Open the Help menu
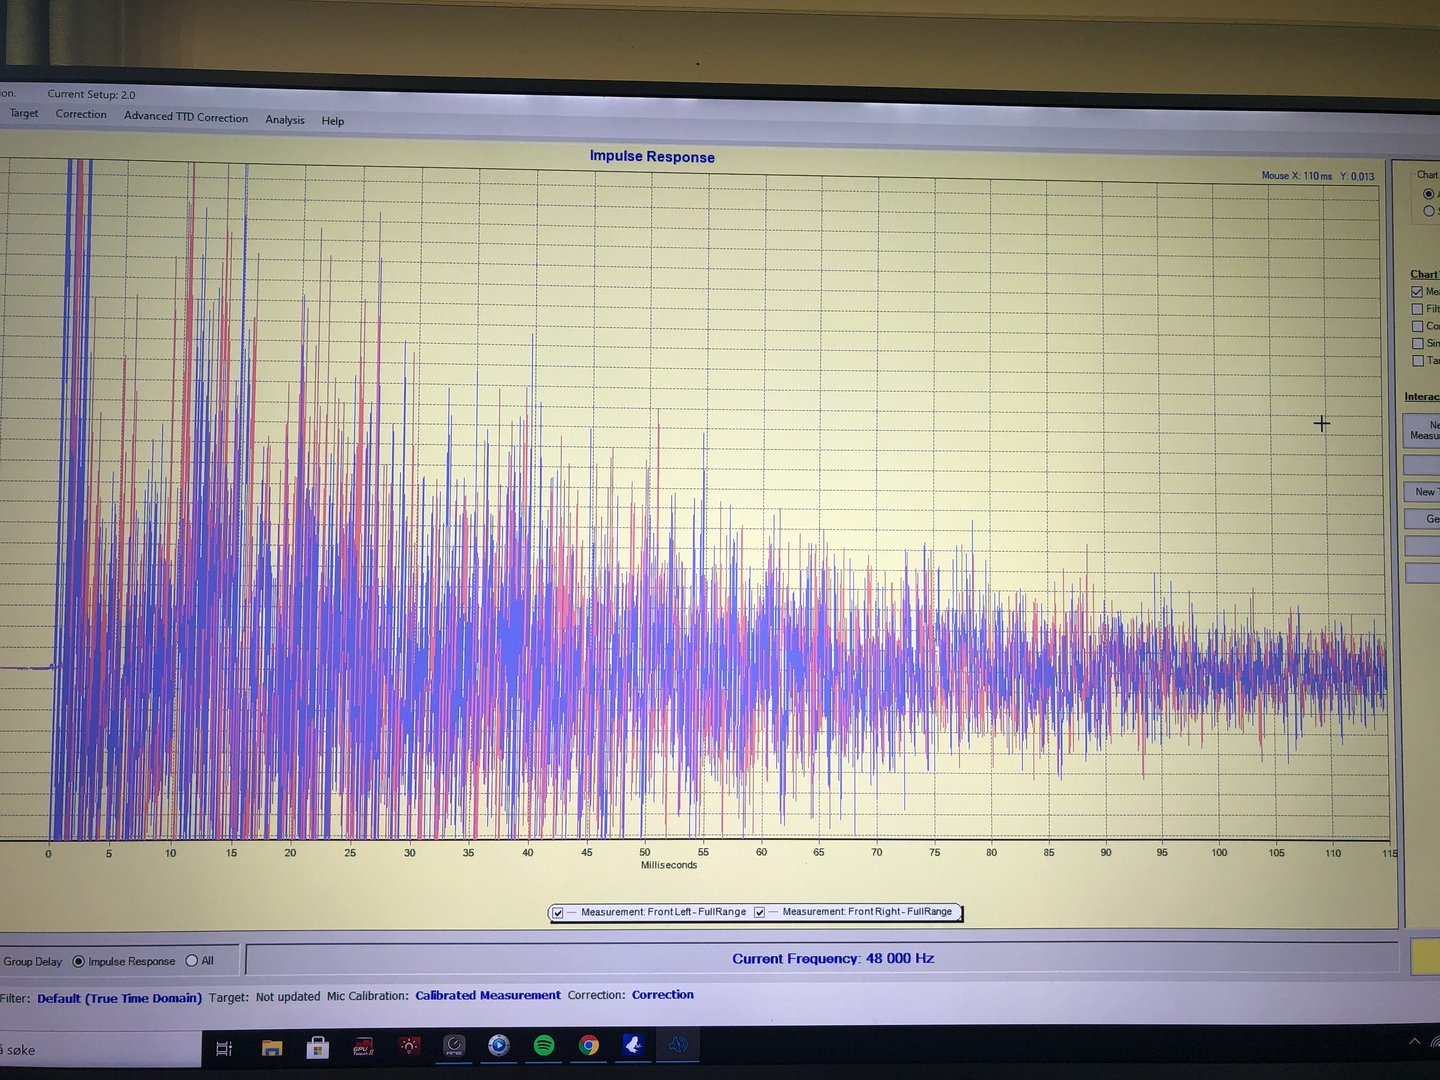Screen dimensions: 1440x1080 333,121
